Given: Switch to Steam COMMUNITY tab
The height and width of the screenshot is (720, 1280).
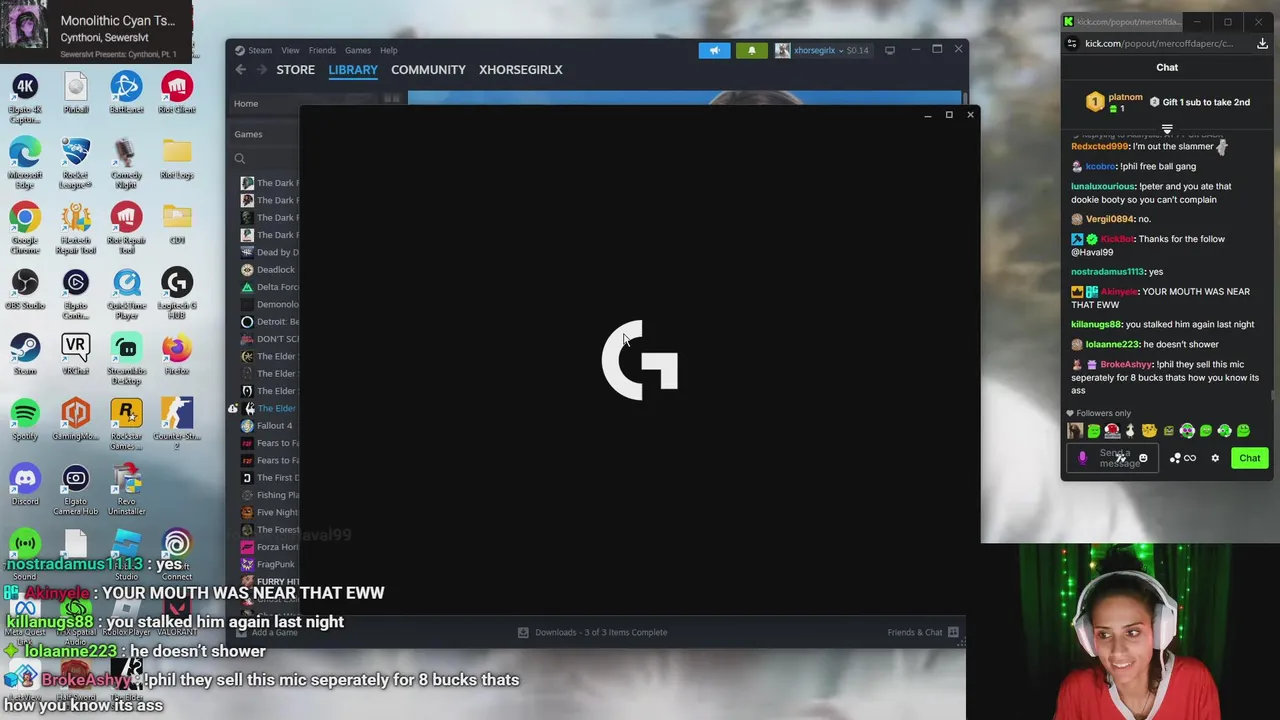Looking at the screenshot, I should [x=428, y=69].
